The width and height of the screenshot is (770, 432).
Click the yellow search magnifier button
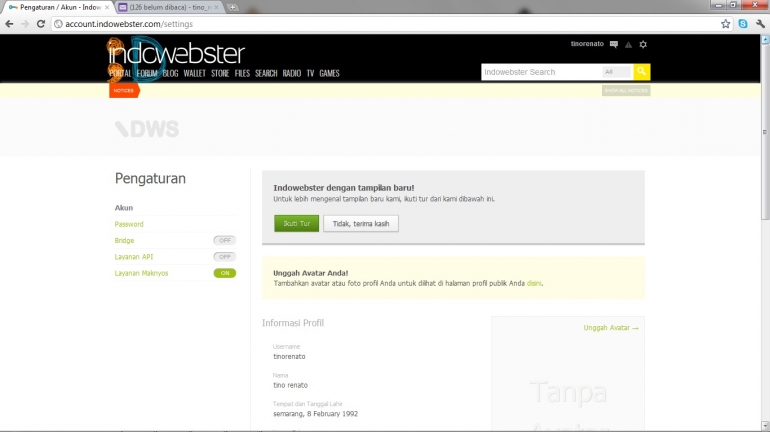tap(642, 72)
